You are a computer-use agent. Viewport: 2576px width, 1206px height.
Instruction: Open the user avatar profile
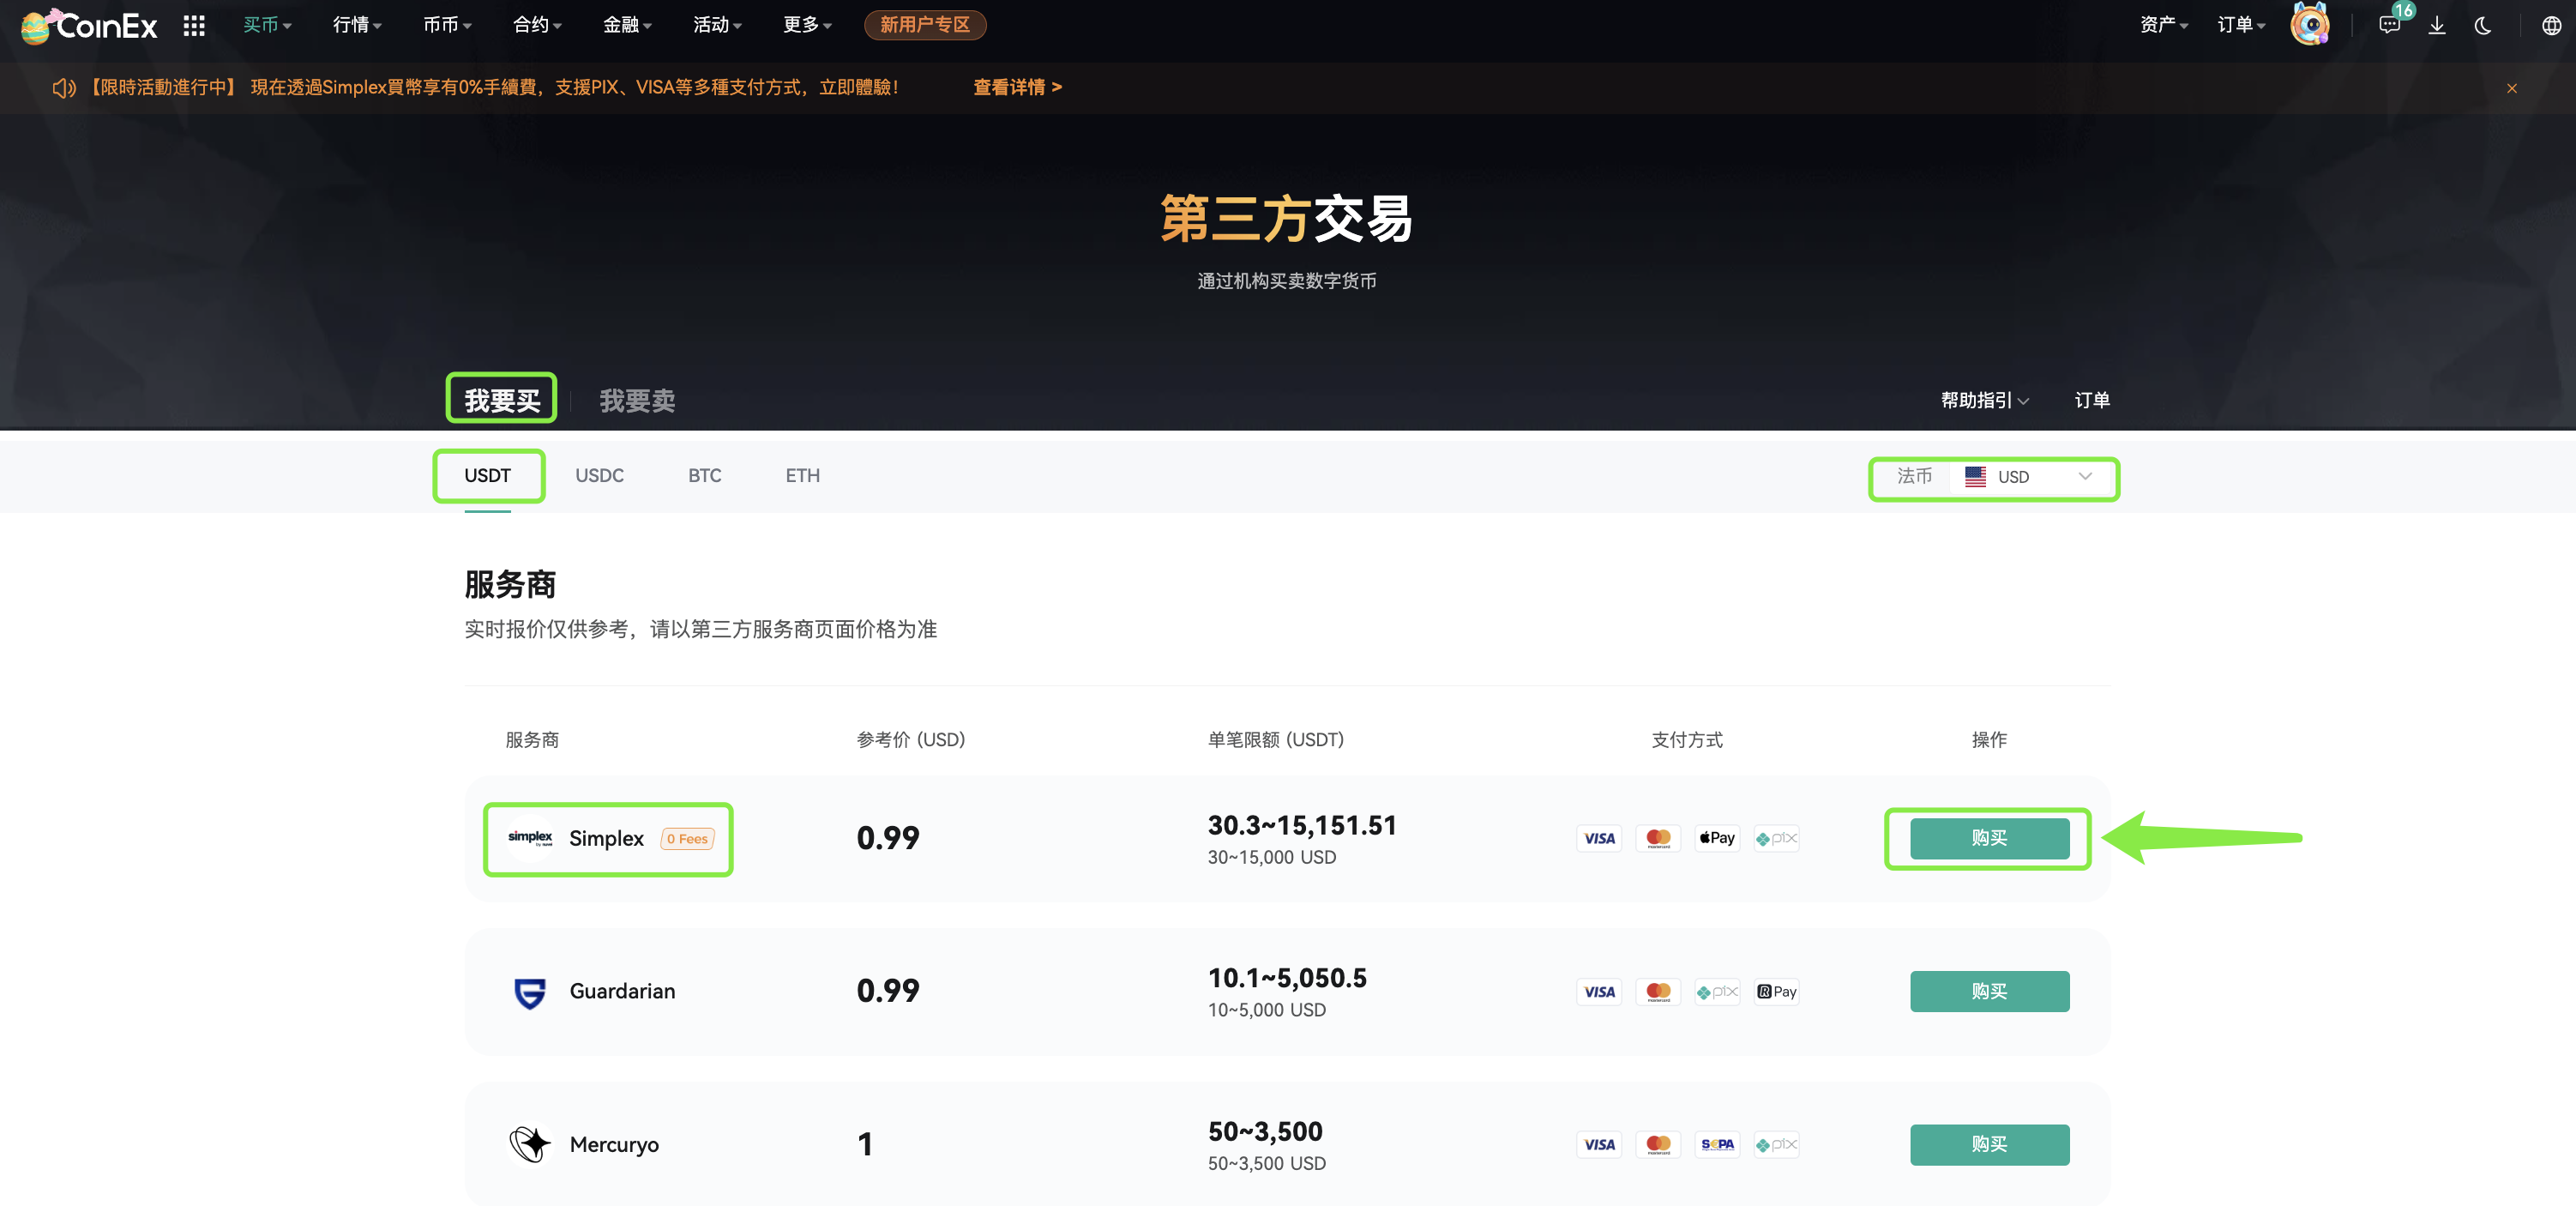point(2310,25)
